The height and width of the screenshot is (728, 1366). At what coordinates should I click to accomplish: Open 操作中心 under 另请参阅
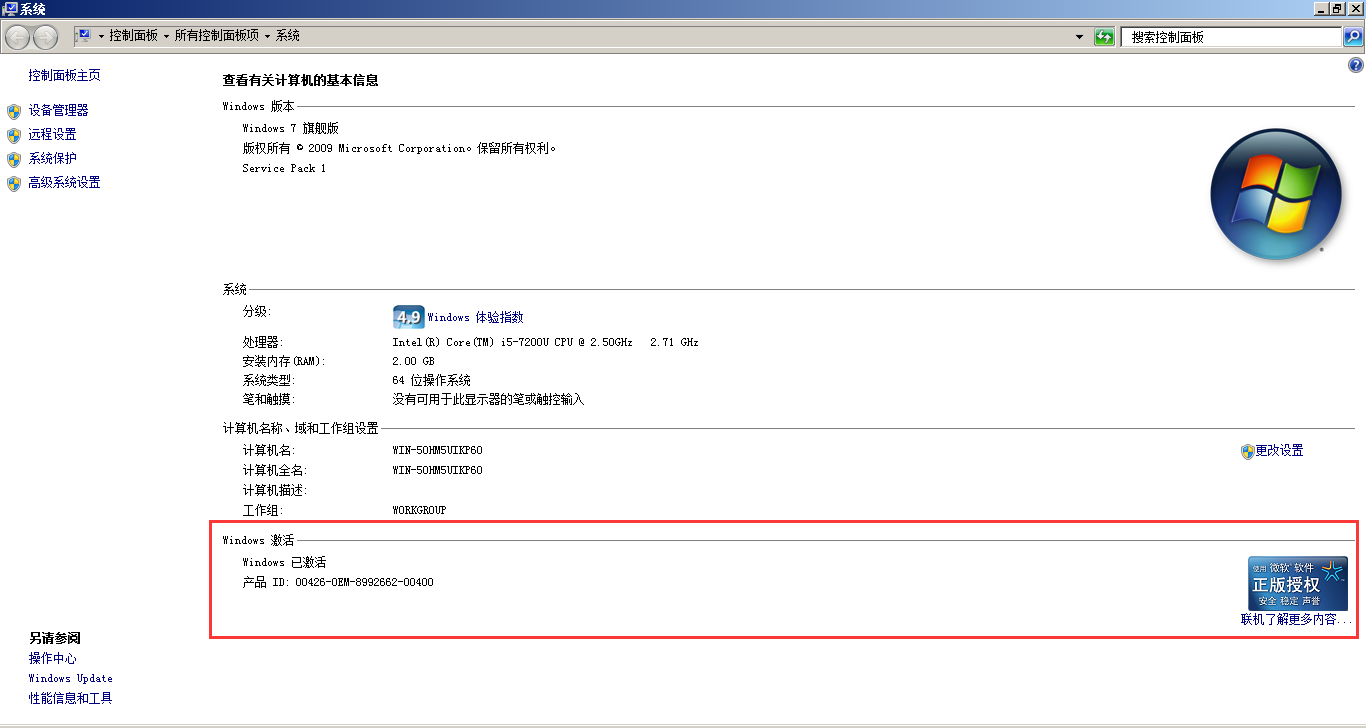click(x=52, y=658)
